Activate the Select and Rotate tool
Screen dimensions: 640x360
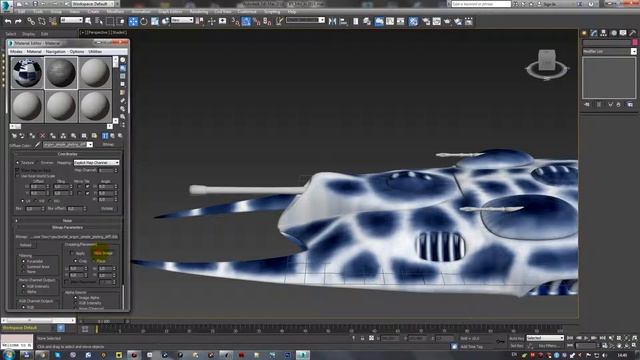(x=144, y=21)
